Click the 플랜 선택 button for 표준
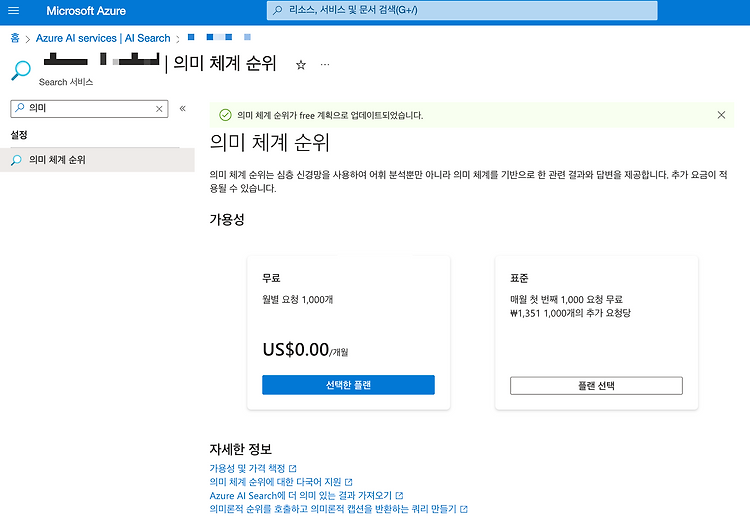The height and width of the screenshot is (522, 750). point(596,386)
